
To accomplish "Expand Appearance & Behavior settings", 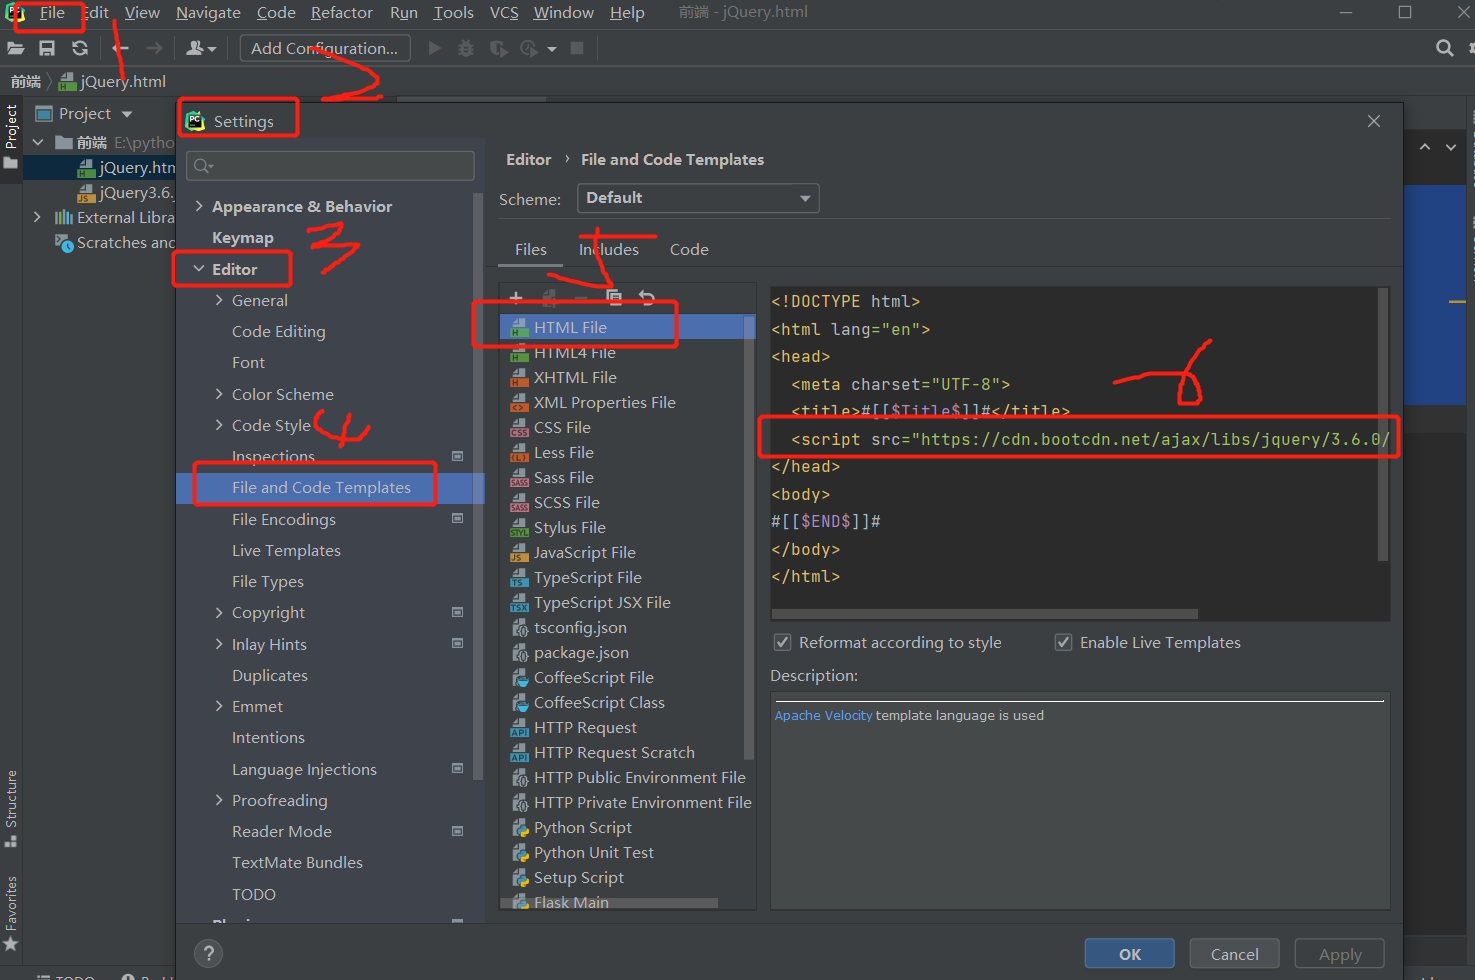I will [x=199, y=206].
